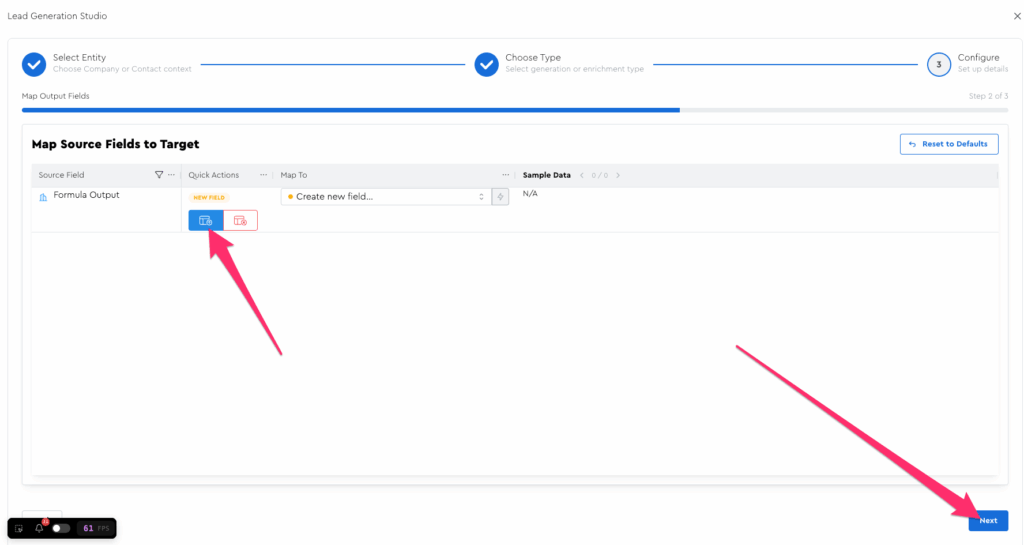Click the red remove-field quick action icon
Viewport: 1024px width, 545px height.
tap(240, 220)
